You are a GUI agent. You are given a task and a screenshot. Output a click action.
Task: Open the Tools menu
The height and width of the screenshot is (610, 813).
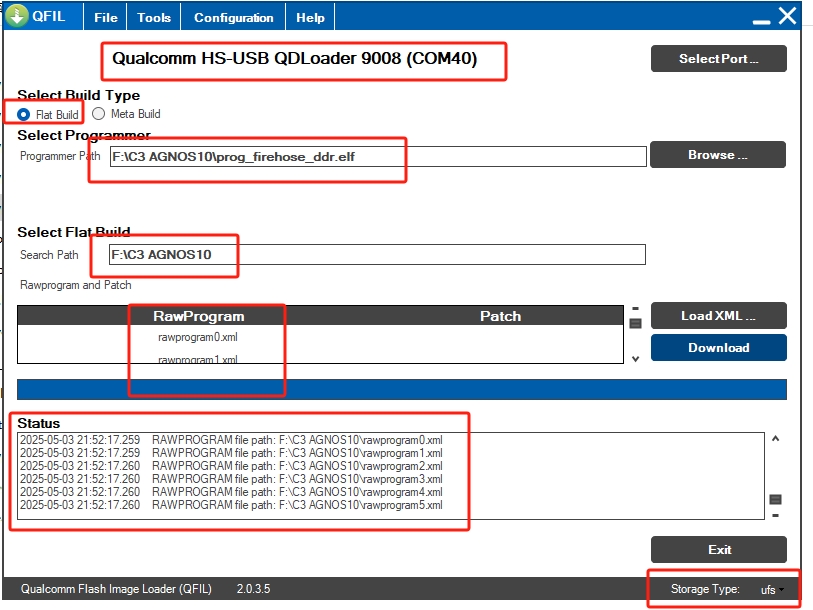tap(154, 18)
